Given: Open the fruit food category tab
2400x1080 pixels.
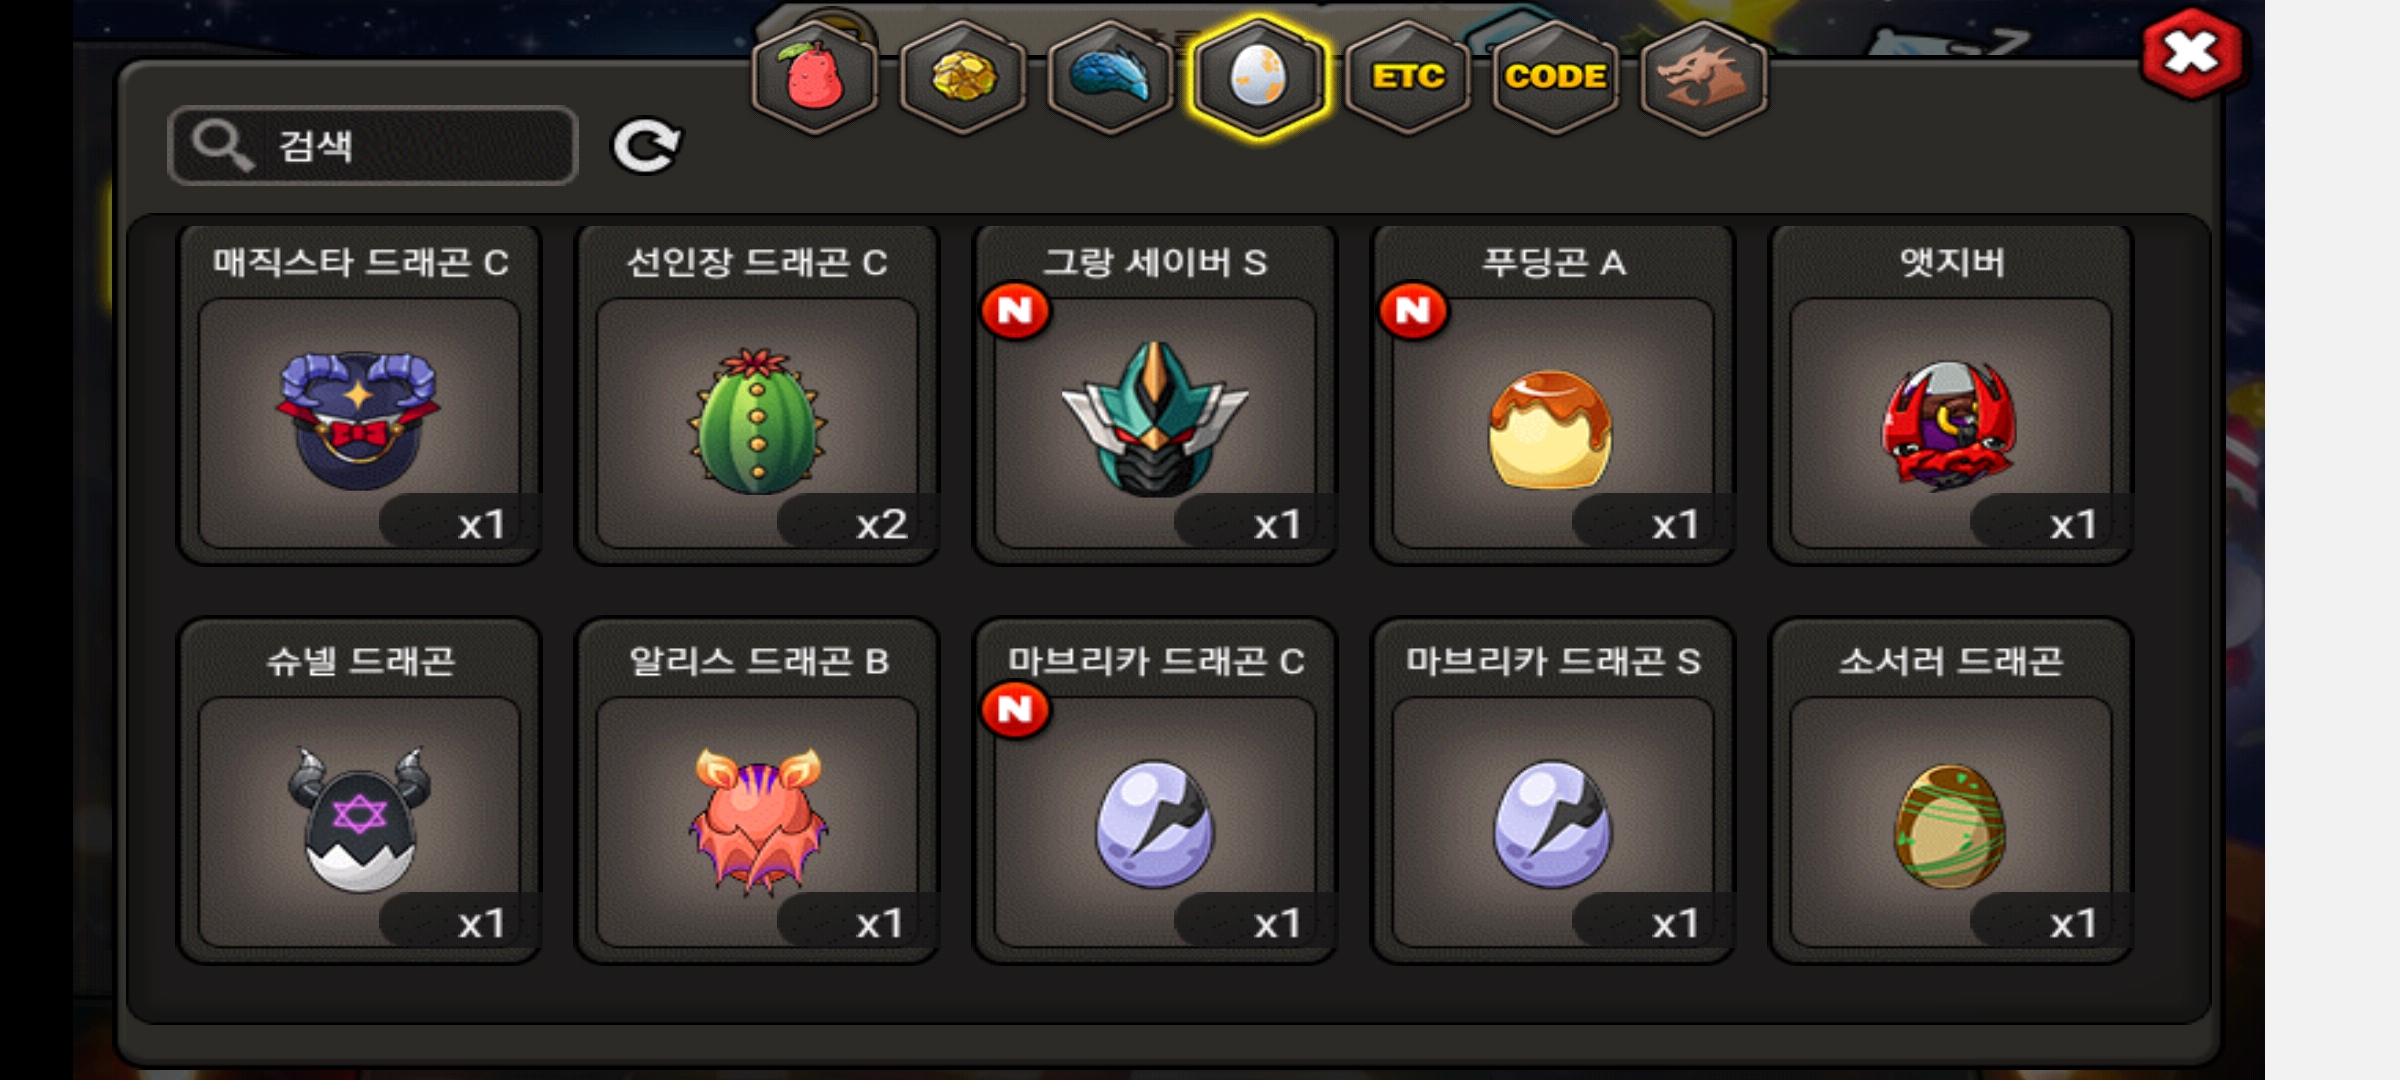Looking at the screenshot, I should point(815,77).
